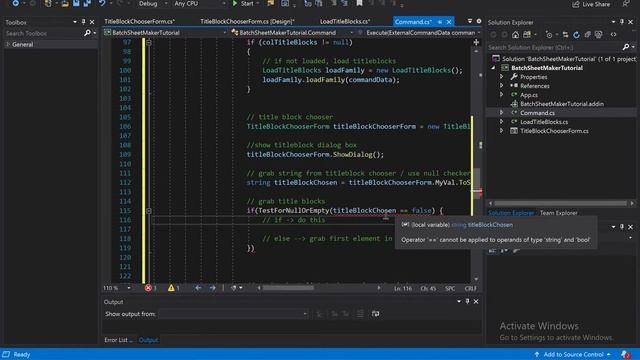This screenshot has width=640, height=360.
Task: Select Command.cs in Solution Explorer
Action: (x=537, y=113)
